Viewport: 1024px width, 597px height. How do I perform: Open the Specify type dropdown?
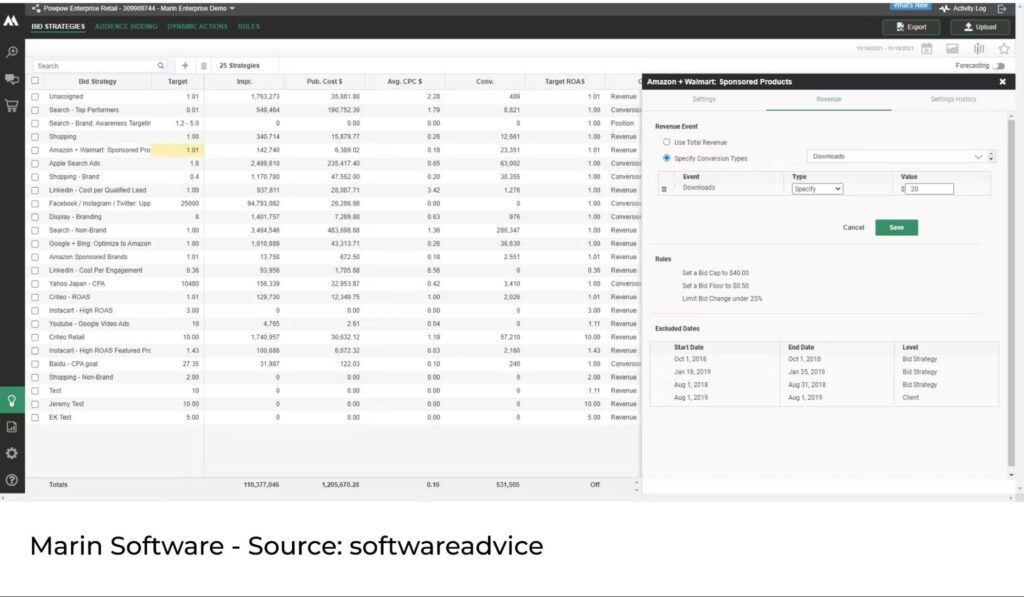pos(817,189)
